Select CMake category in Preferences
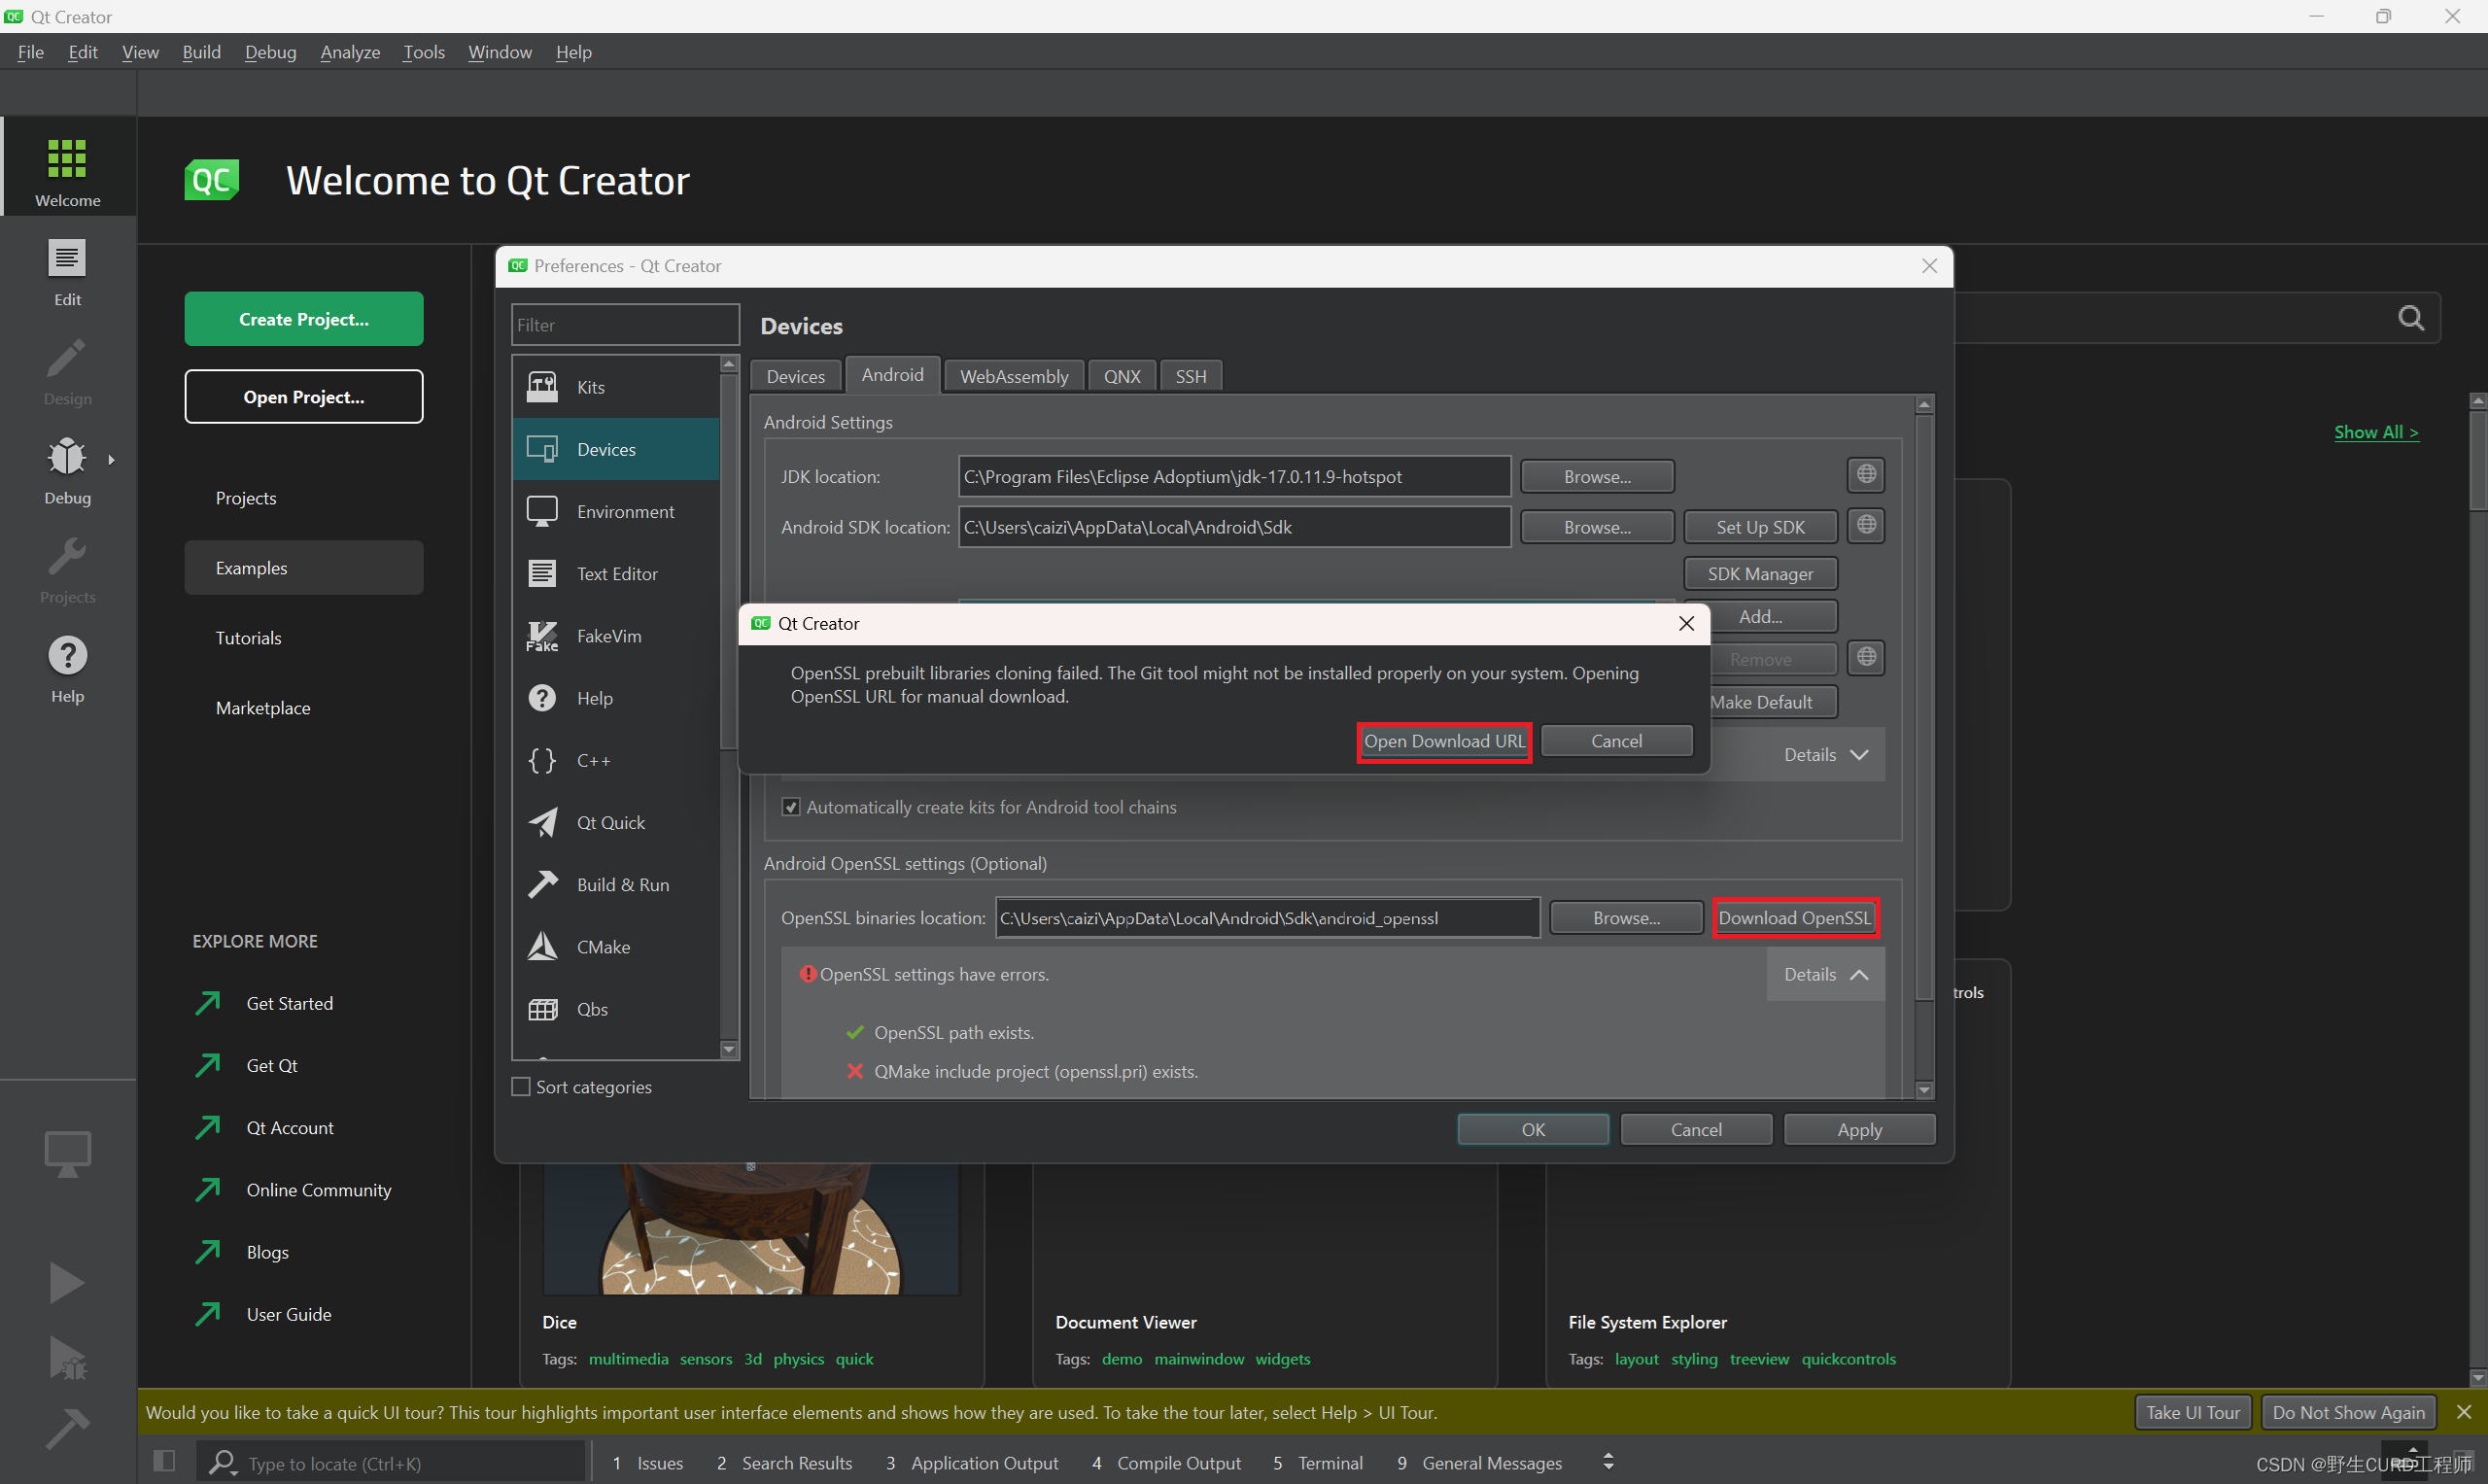Viewport: 2488px width, 1484px height. point(616,946)
